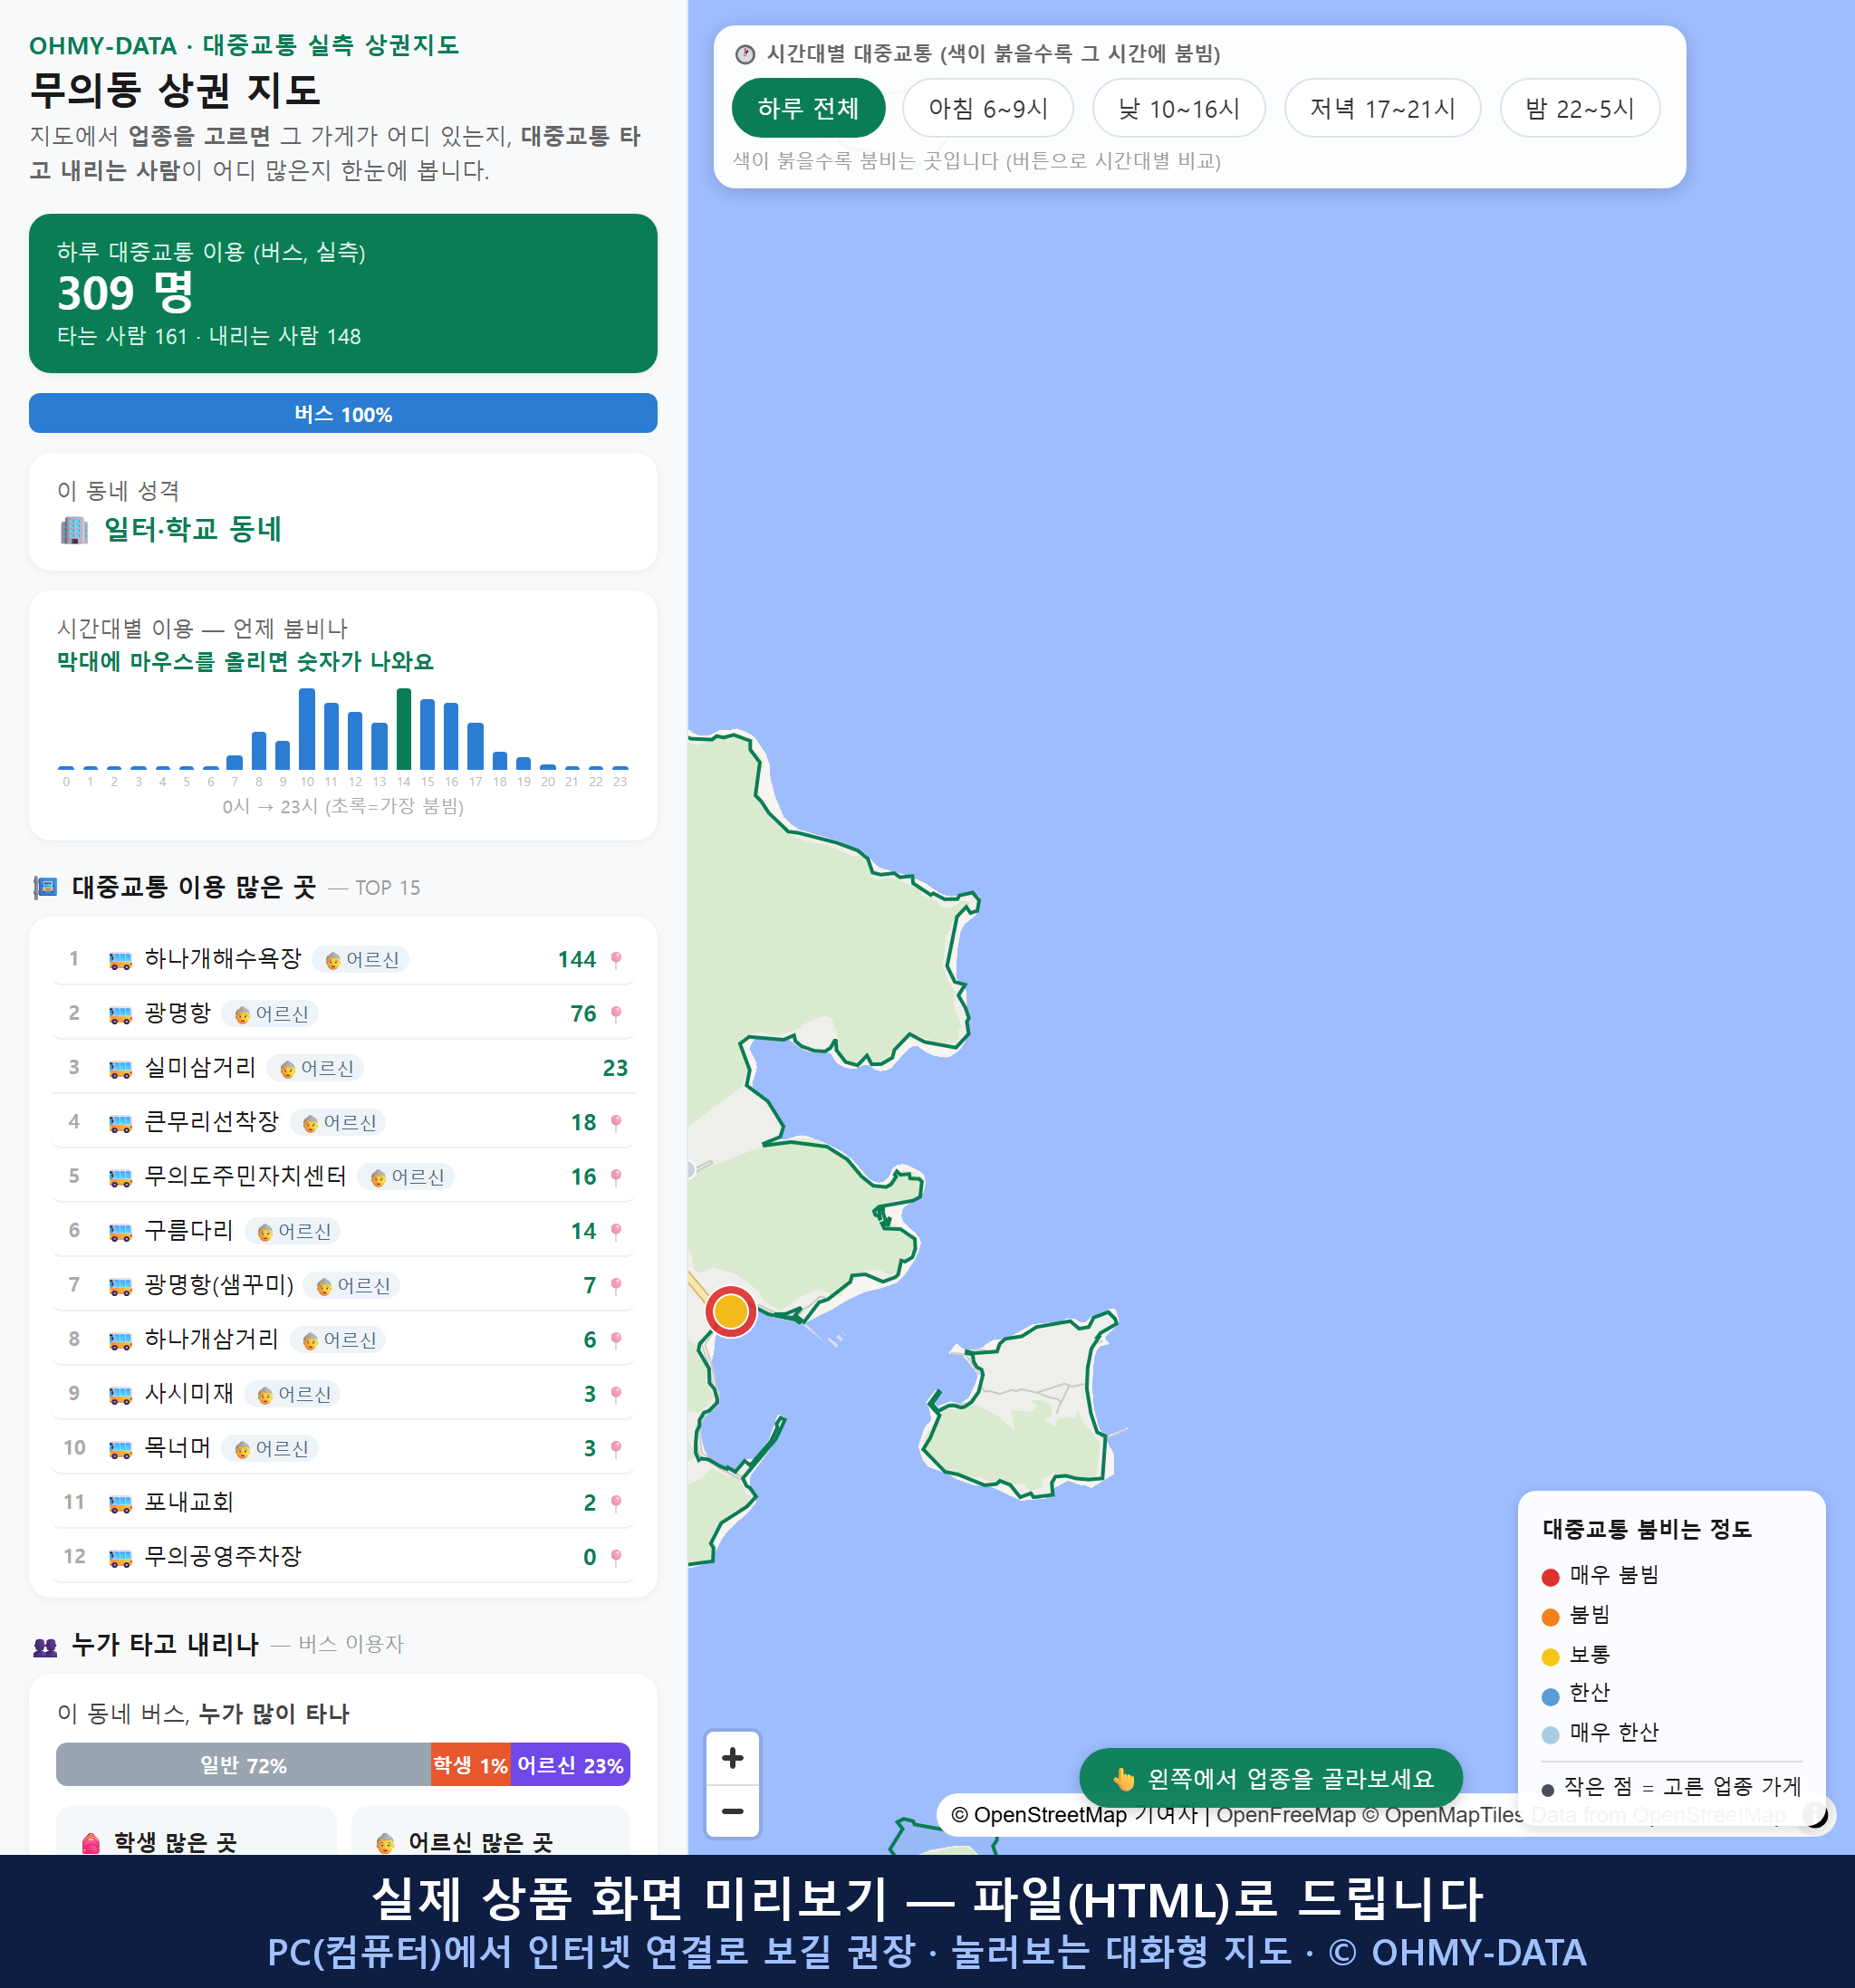The image size is (1855, 1988).
Task: Click the bus icon beside 포내교회
Action: [120, 1504]
